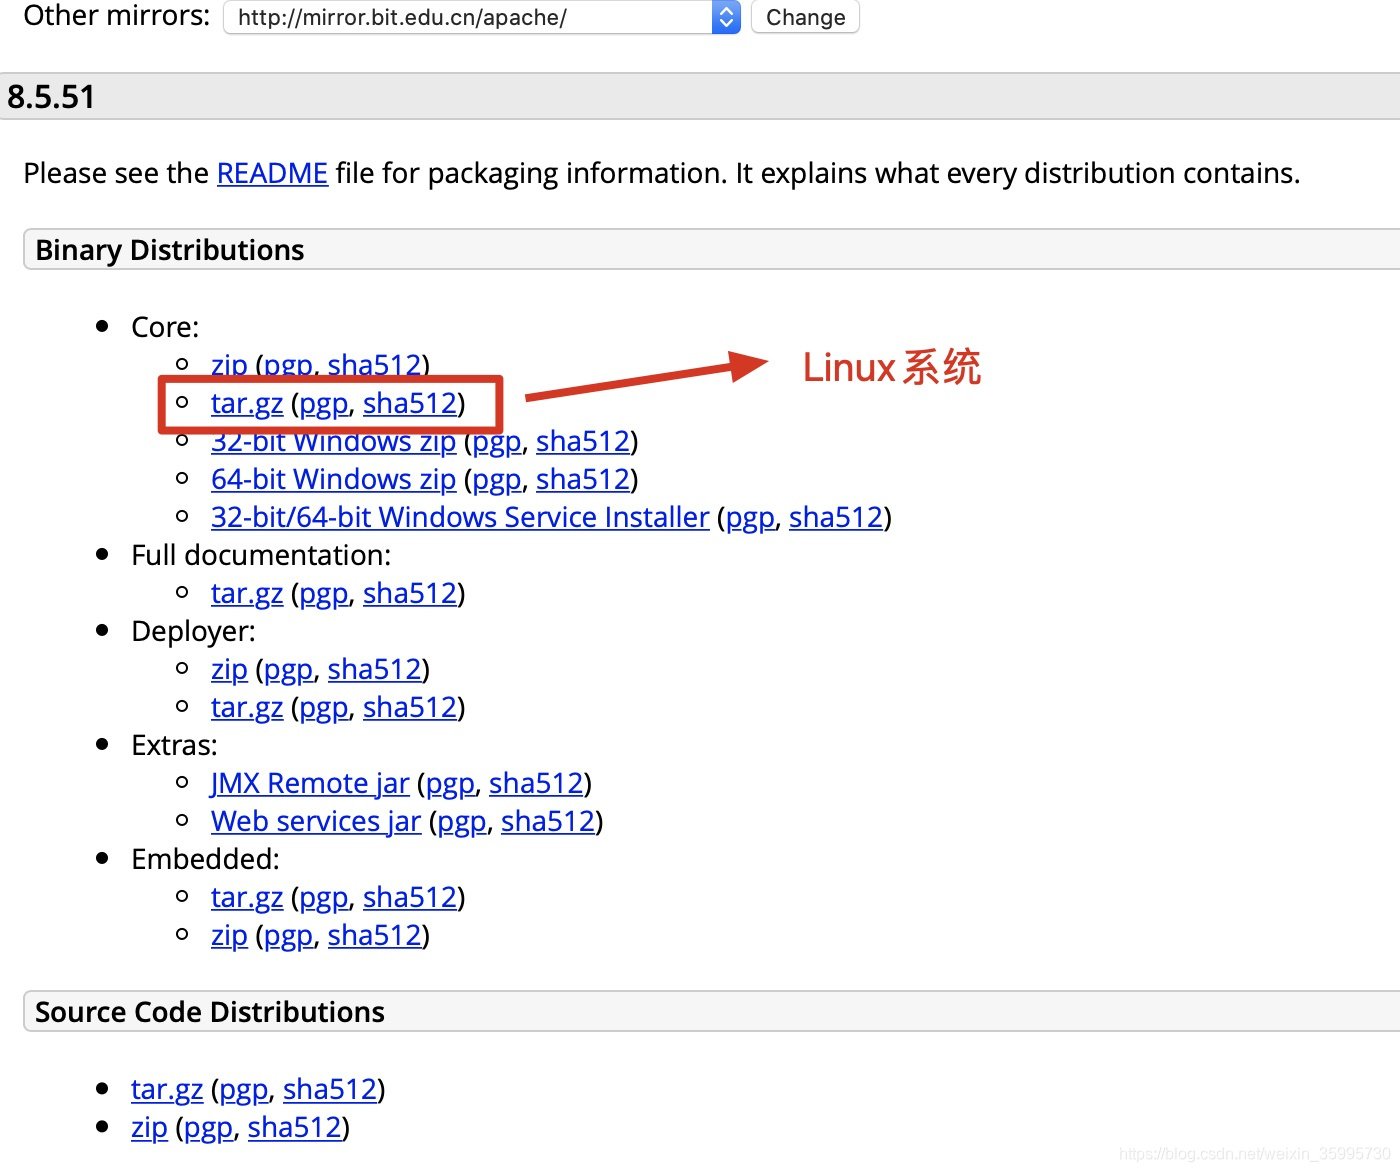Viewport: 1400px width, 1172px height.
Task: Open the README link
Action: pyautogui.click(x=272, y=173)
